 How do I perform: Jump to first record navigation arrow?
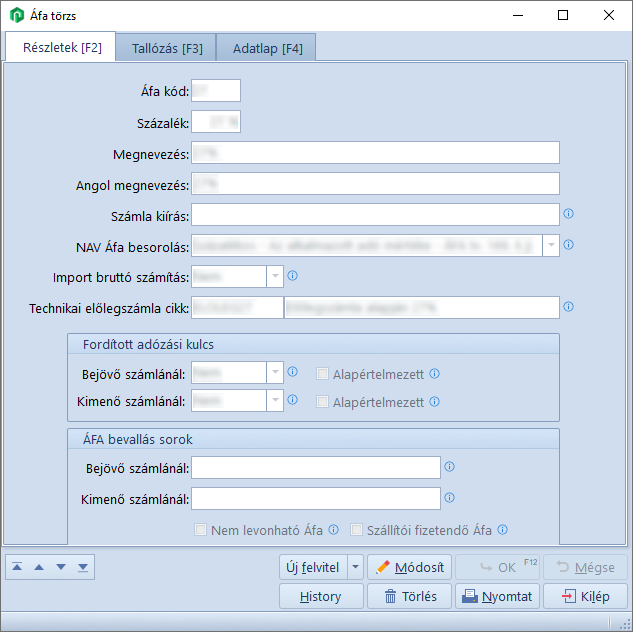[17, 567]
